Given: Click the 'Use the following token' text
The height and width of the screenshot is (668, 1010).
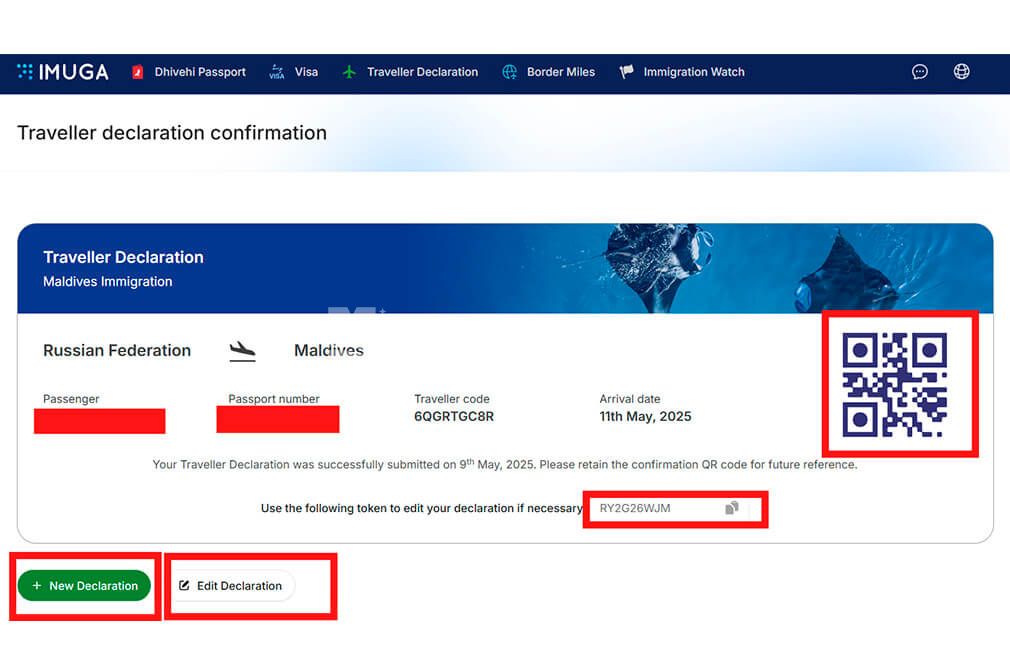Looking at the screenshot, I should [421, 508].
